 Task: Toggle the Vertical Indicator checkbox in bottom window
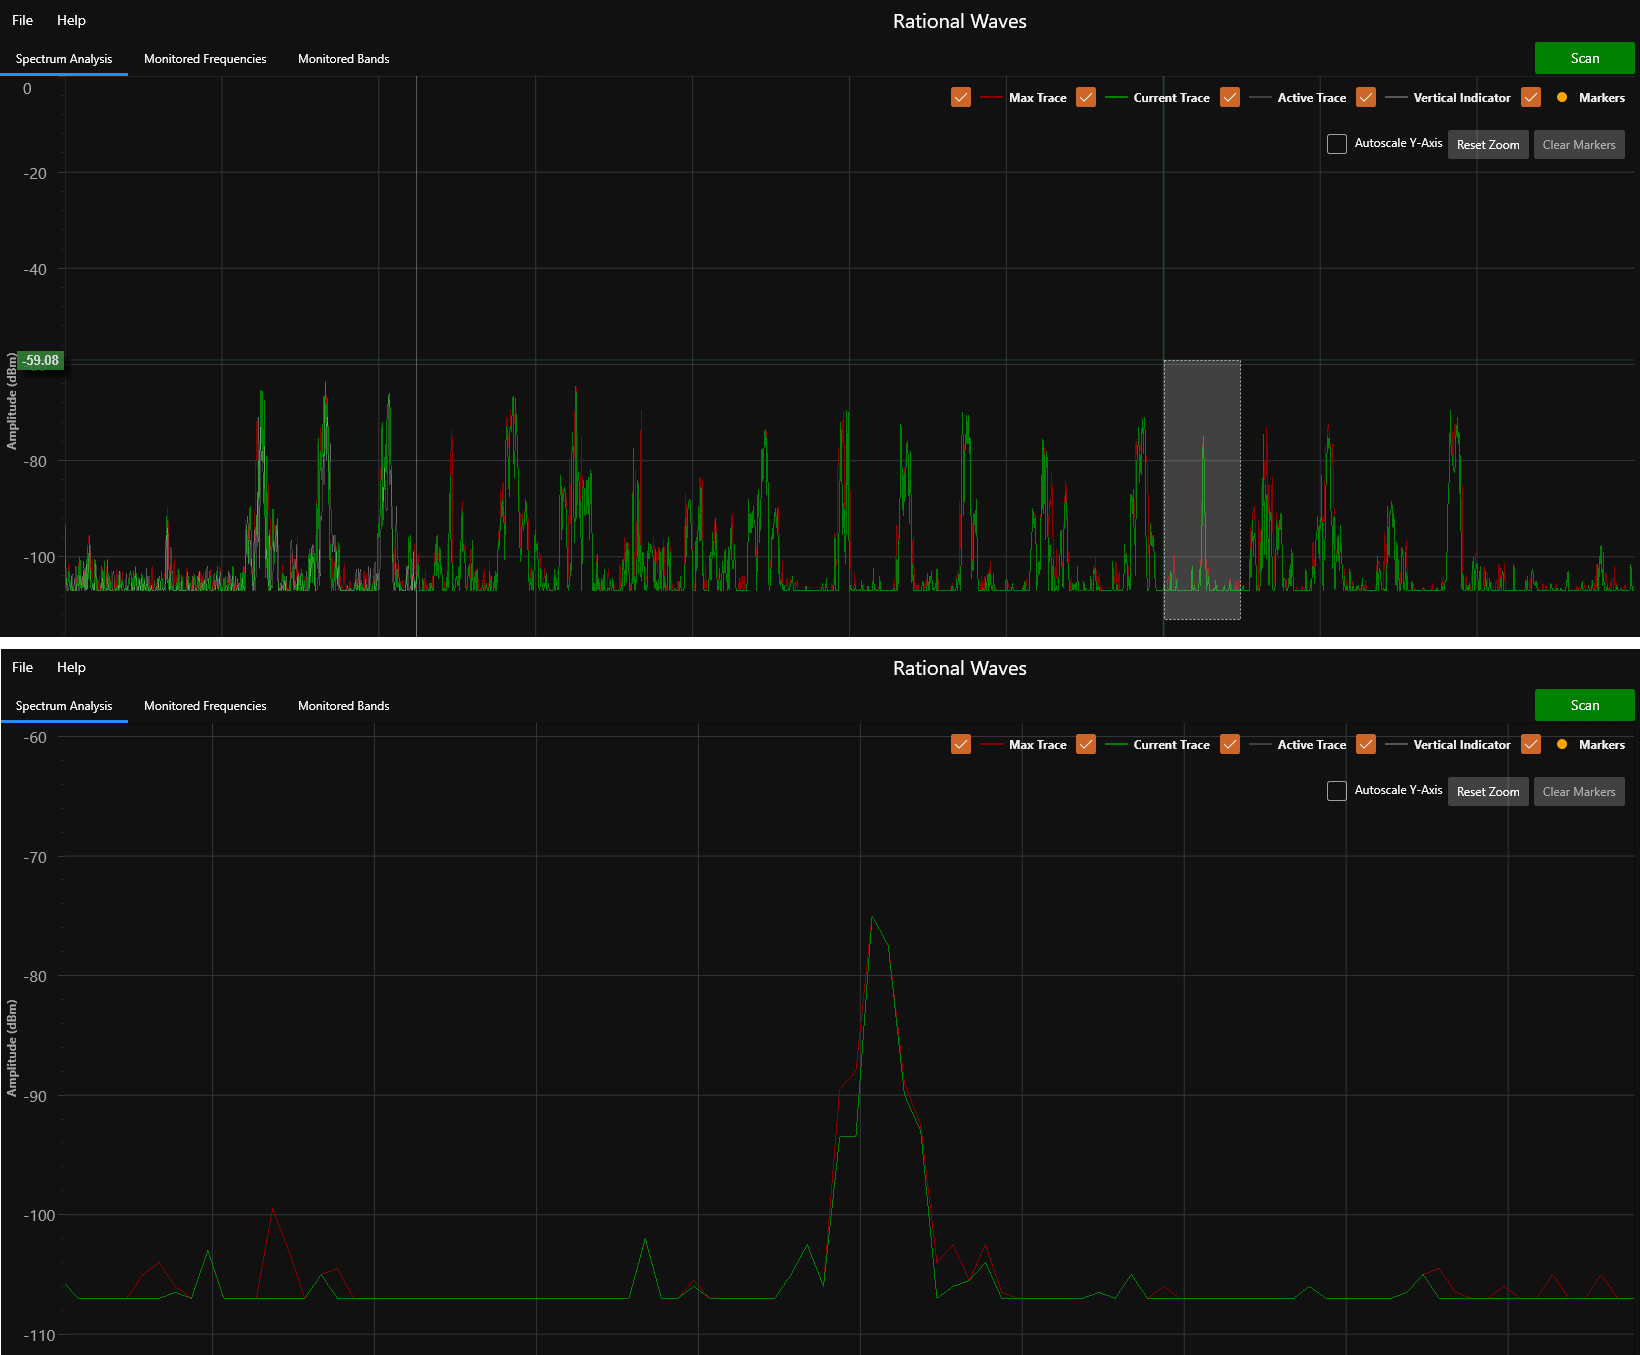(1365, 744)
